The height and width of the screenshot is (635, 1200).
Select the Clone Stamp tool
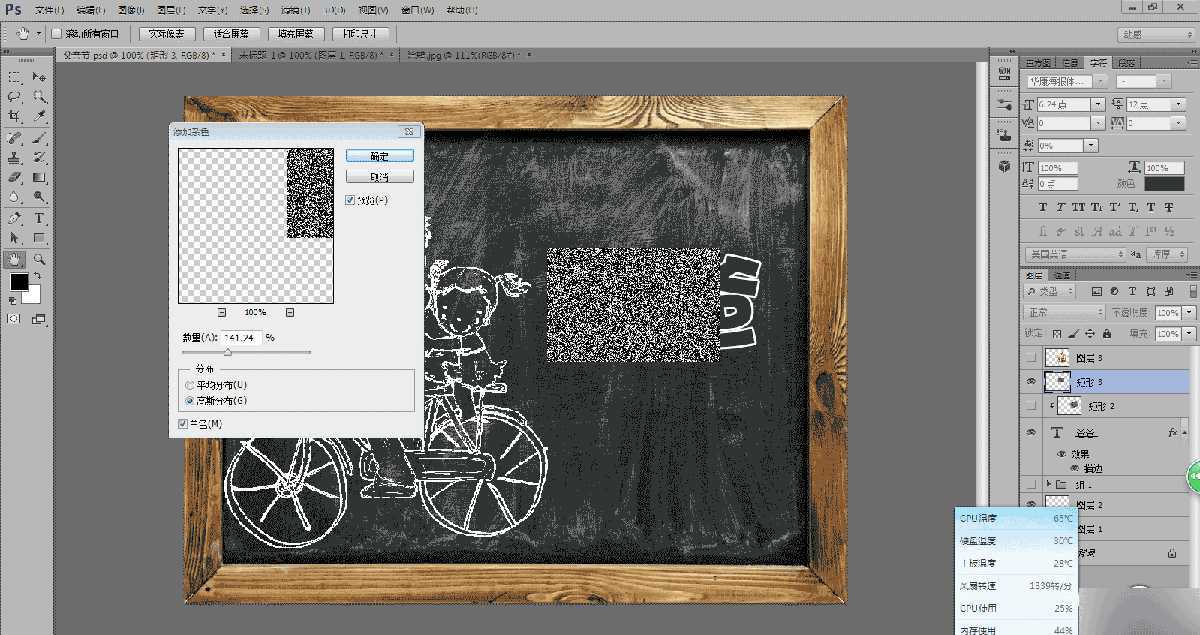click(x=15, y=157)
